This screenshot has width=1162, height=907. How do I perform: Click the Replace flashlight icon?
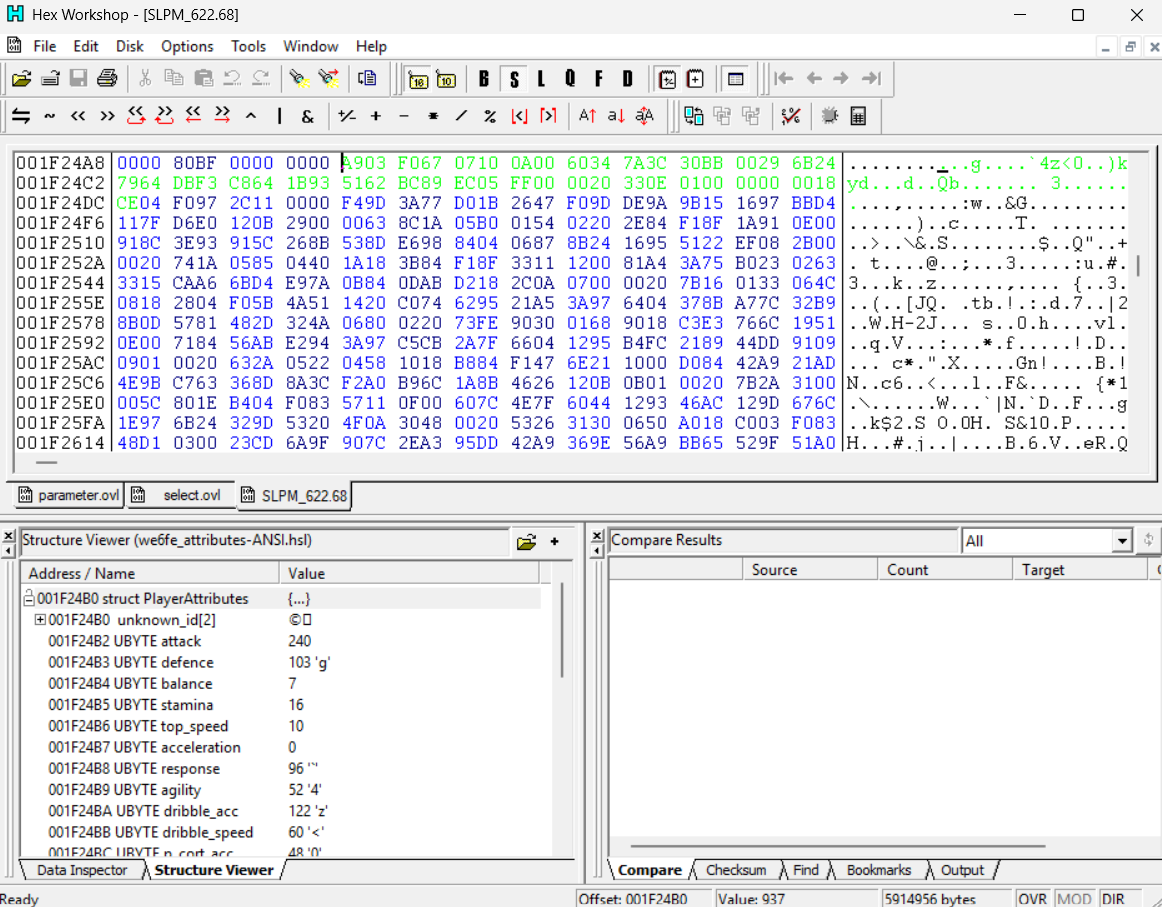pos(328,79)
